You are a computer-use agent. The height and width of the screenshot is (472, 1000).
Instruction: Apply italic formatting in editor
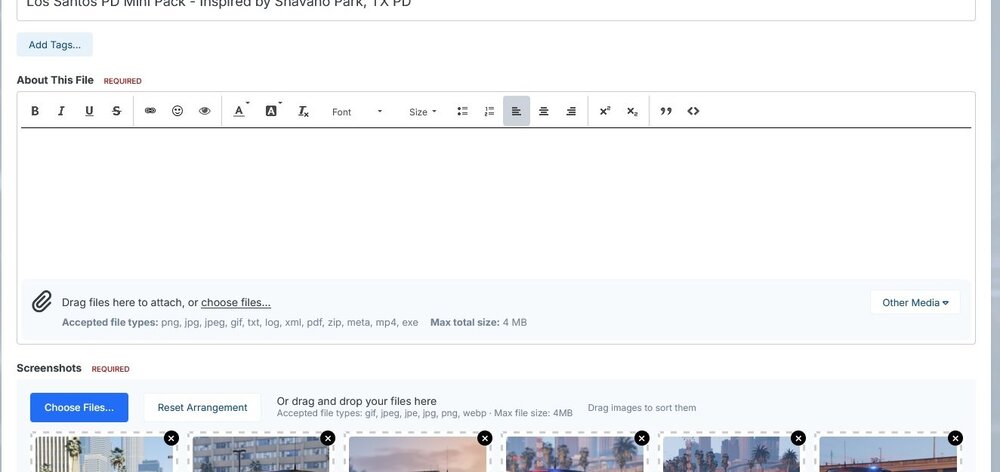point(61,111)
